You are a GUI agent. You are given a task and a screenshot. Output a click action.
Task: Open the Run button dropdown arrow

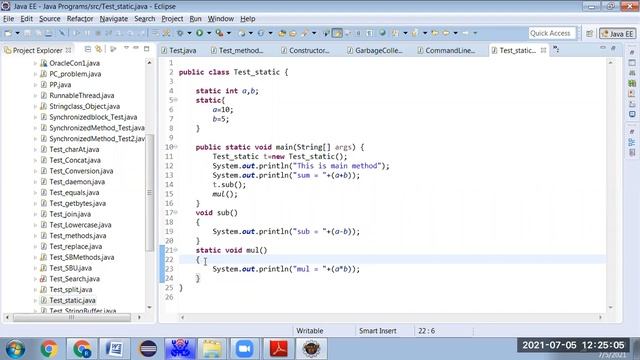click(x=209, y=33)
